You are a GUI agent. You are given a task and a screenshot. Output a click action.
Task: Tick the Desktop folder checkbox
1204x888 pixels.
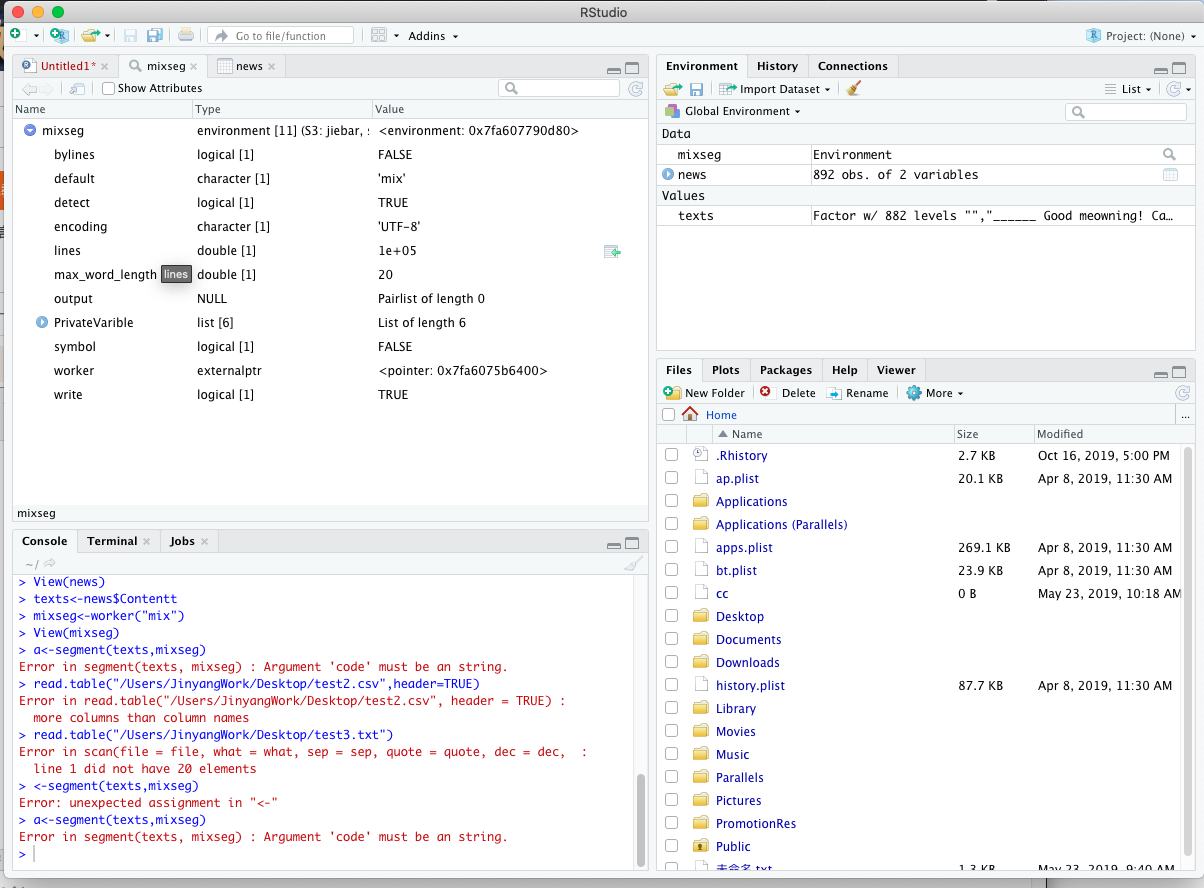click(x=671, y=617)
